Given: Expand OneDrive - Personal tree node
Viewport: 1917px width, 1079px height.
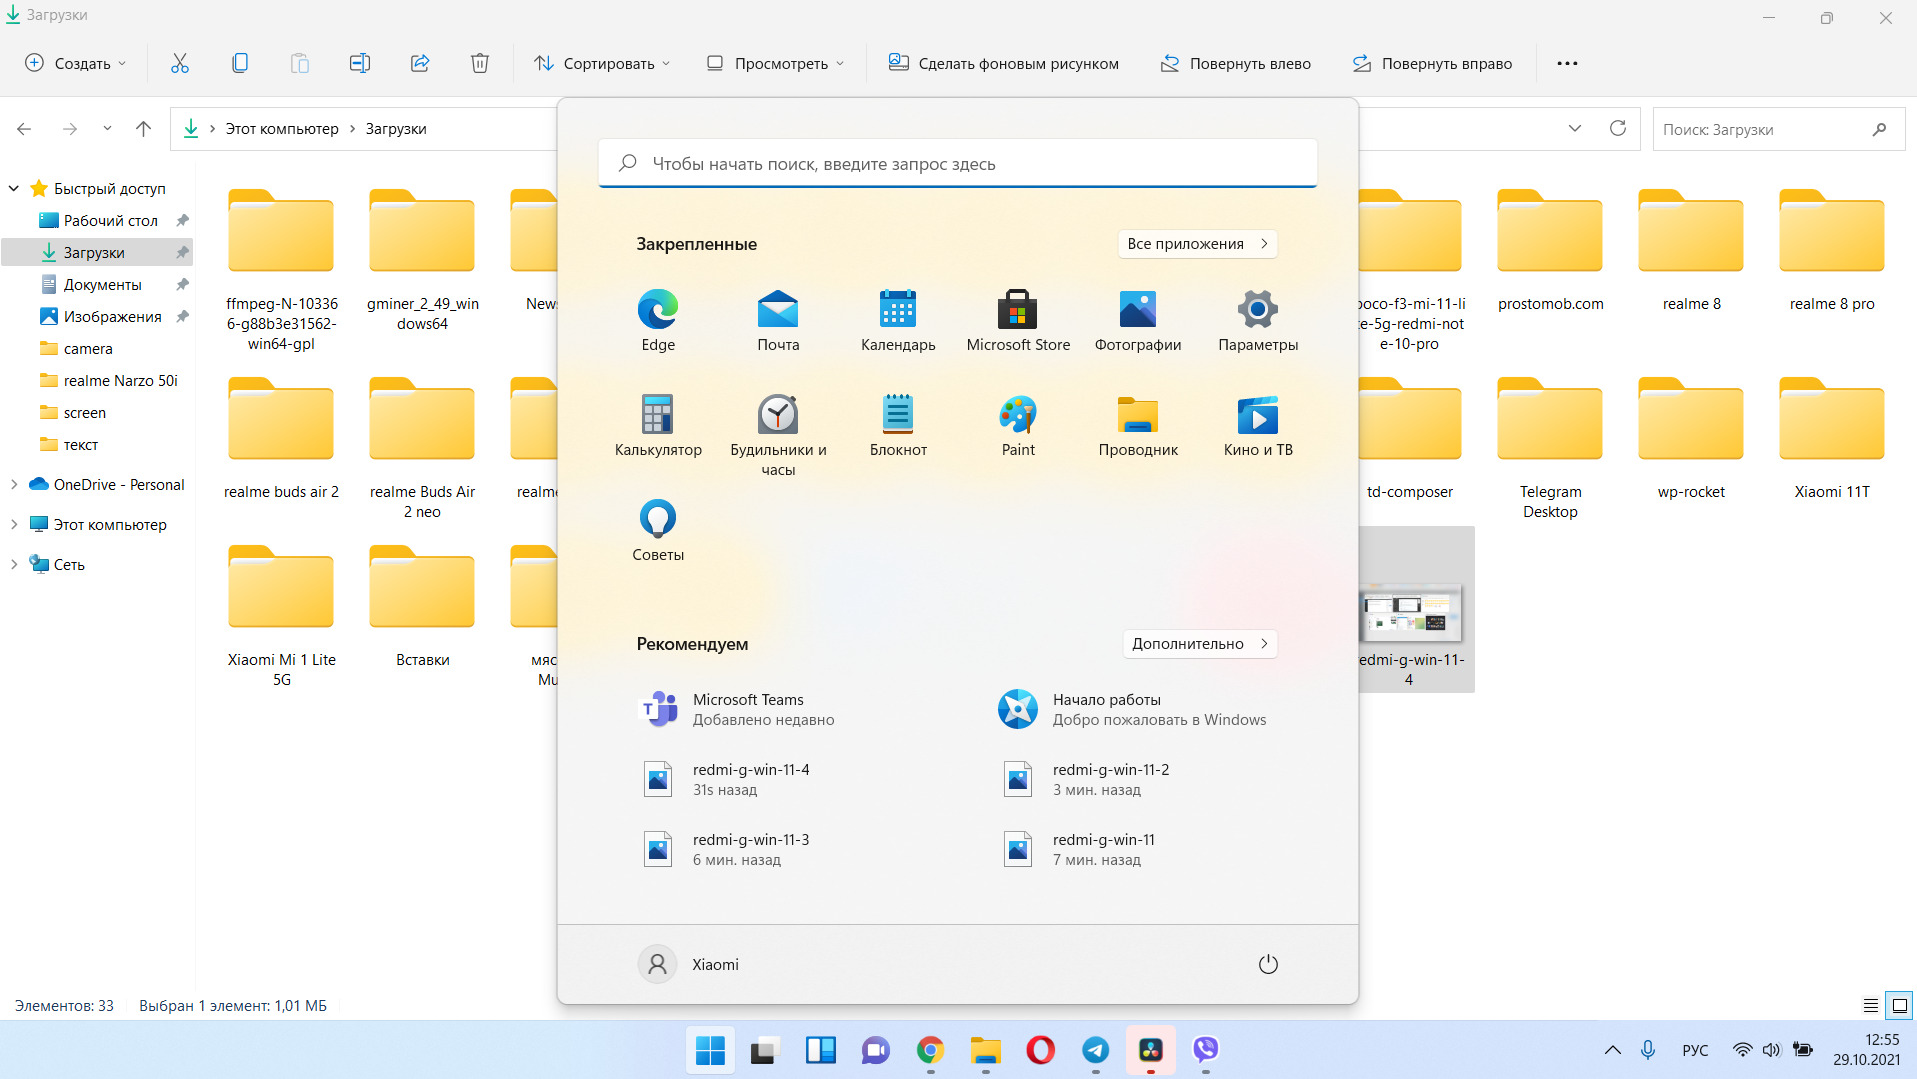Looking at the screenshot, I should click(13, 484).
